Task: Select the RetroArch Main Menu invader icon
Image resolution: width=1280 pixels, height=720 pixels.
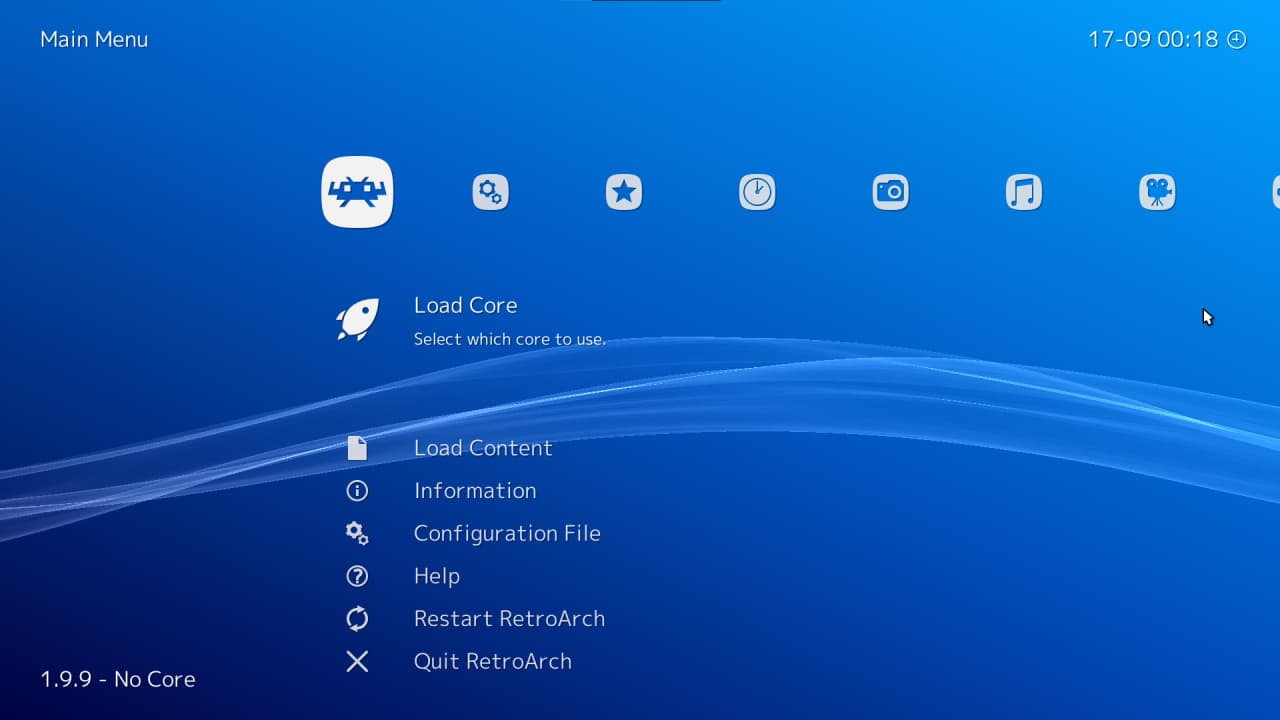Action: pyautogui.click(x=357, y=192)
